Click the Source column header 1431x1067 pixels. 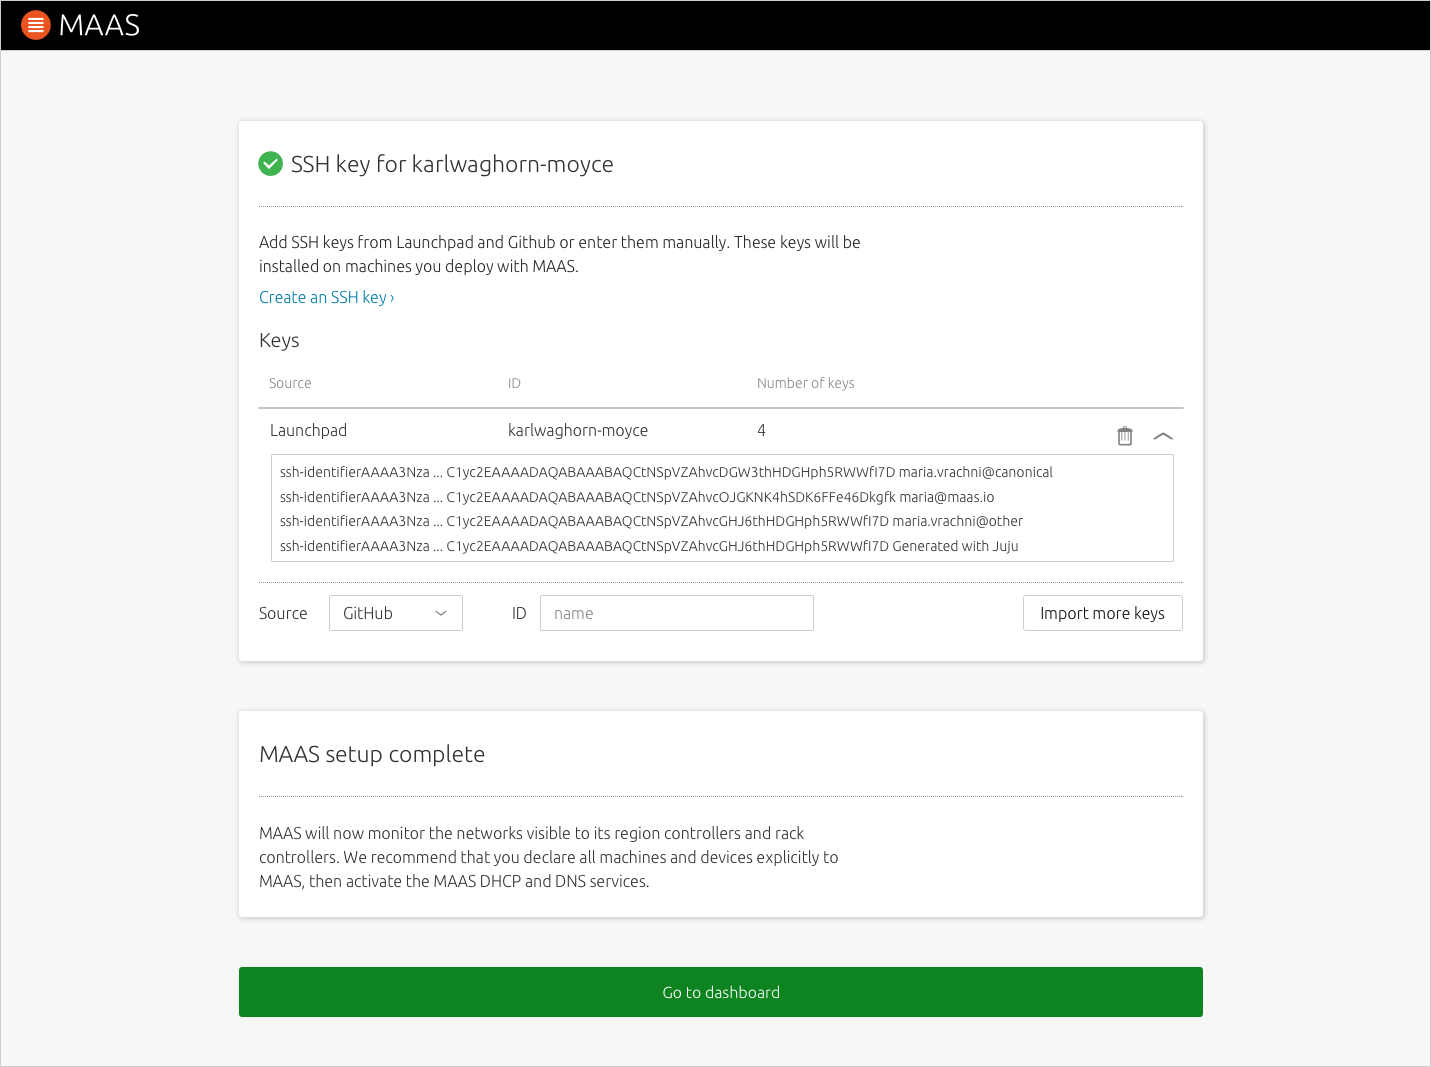pyautogui.click(x=290, y=383)
